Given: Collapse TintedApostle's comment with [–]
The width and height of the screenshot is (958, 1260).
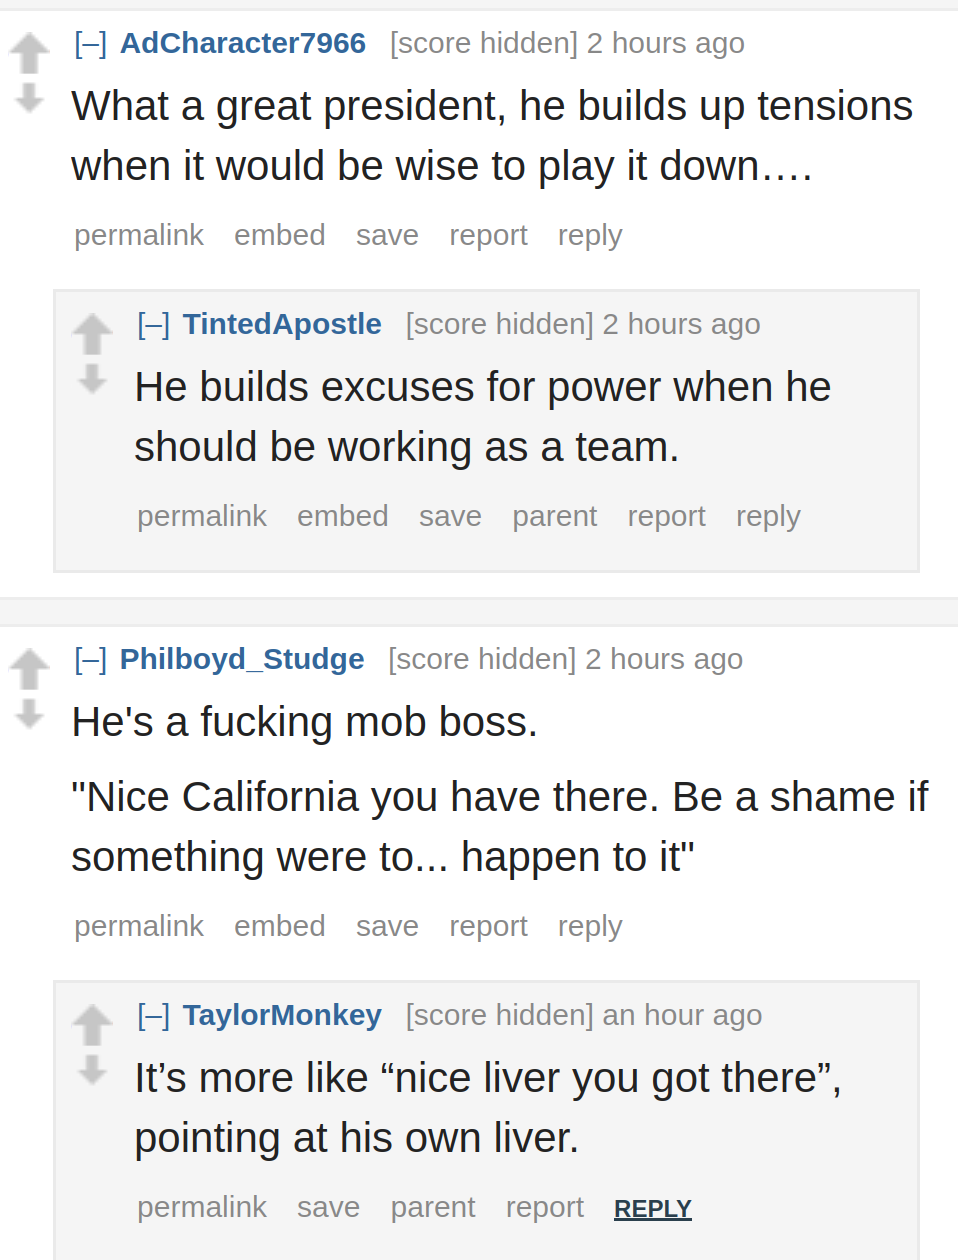Looking at the screenshot, I should pyautogui.click(x=153, y=325).
